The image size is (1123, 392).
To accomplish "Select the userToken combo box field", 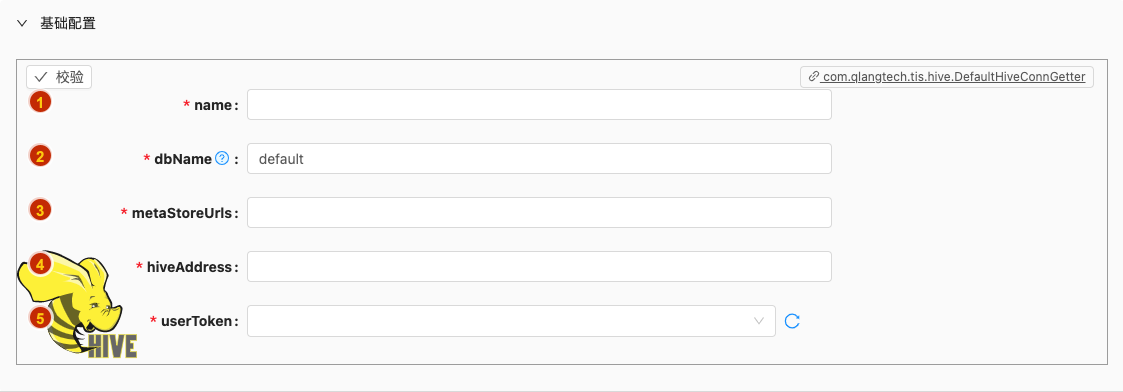I will (511, 321).
